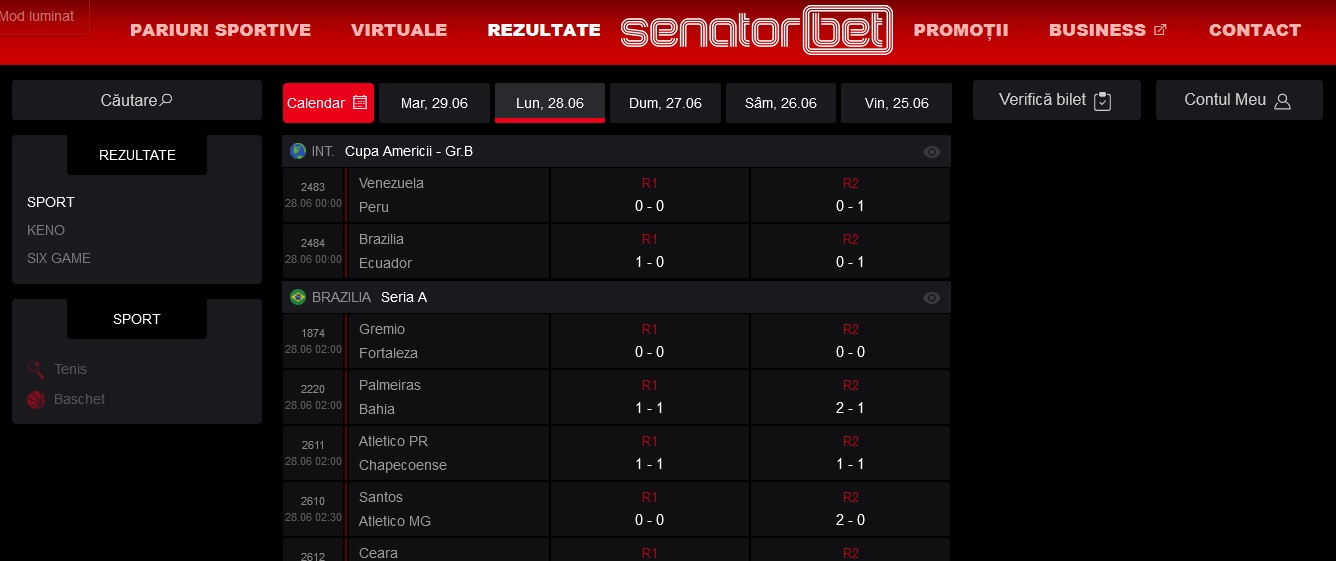Image resolution: width=1336 pixels, height=561 pixels.
Task: Click the search magnifier icon in Căutare
Action: 166,100
